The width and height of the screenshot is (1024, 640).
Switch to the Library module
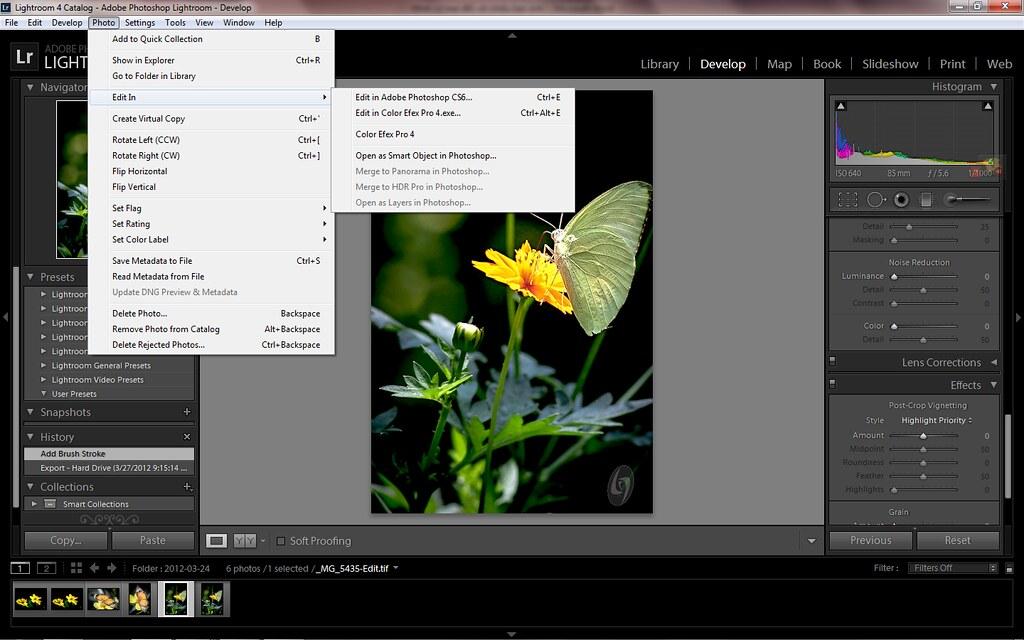pos(659,64)
